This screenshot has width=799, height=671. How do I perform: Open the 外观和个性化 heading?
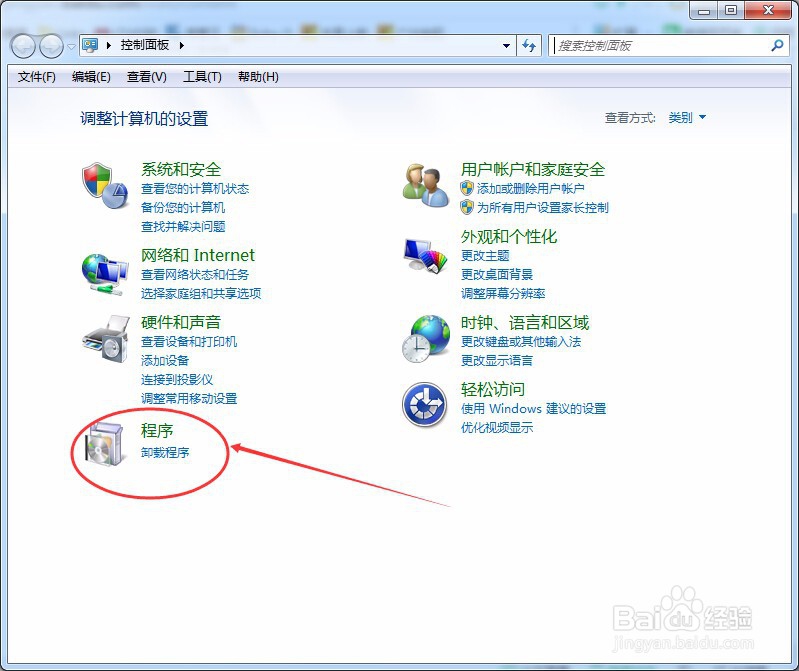click(509, 236)
